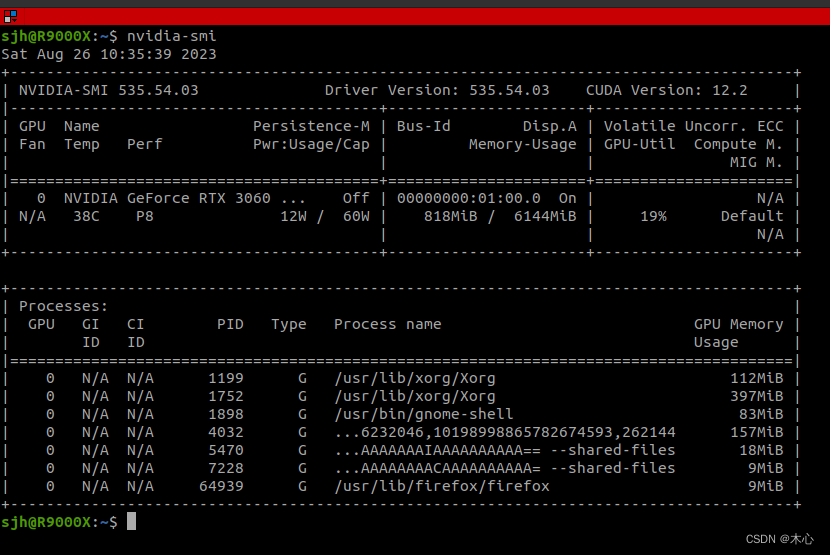
Task: Click the date line 'Sat Aug 26 10:35:39 2023'
Action: (109, 55)
